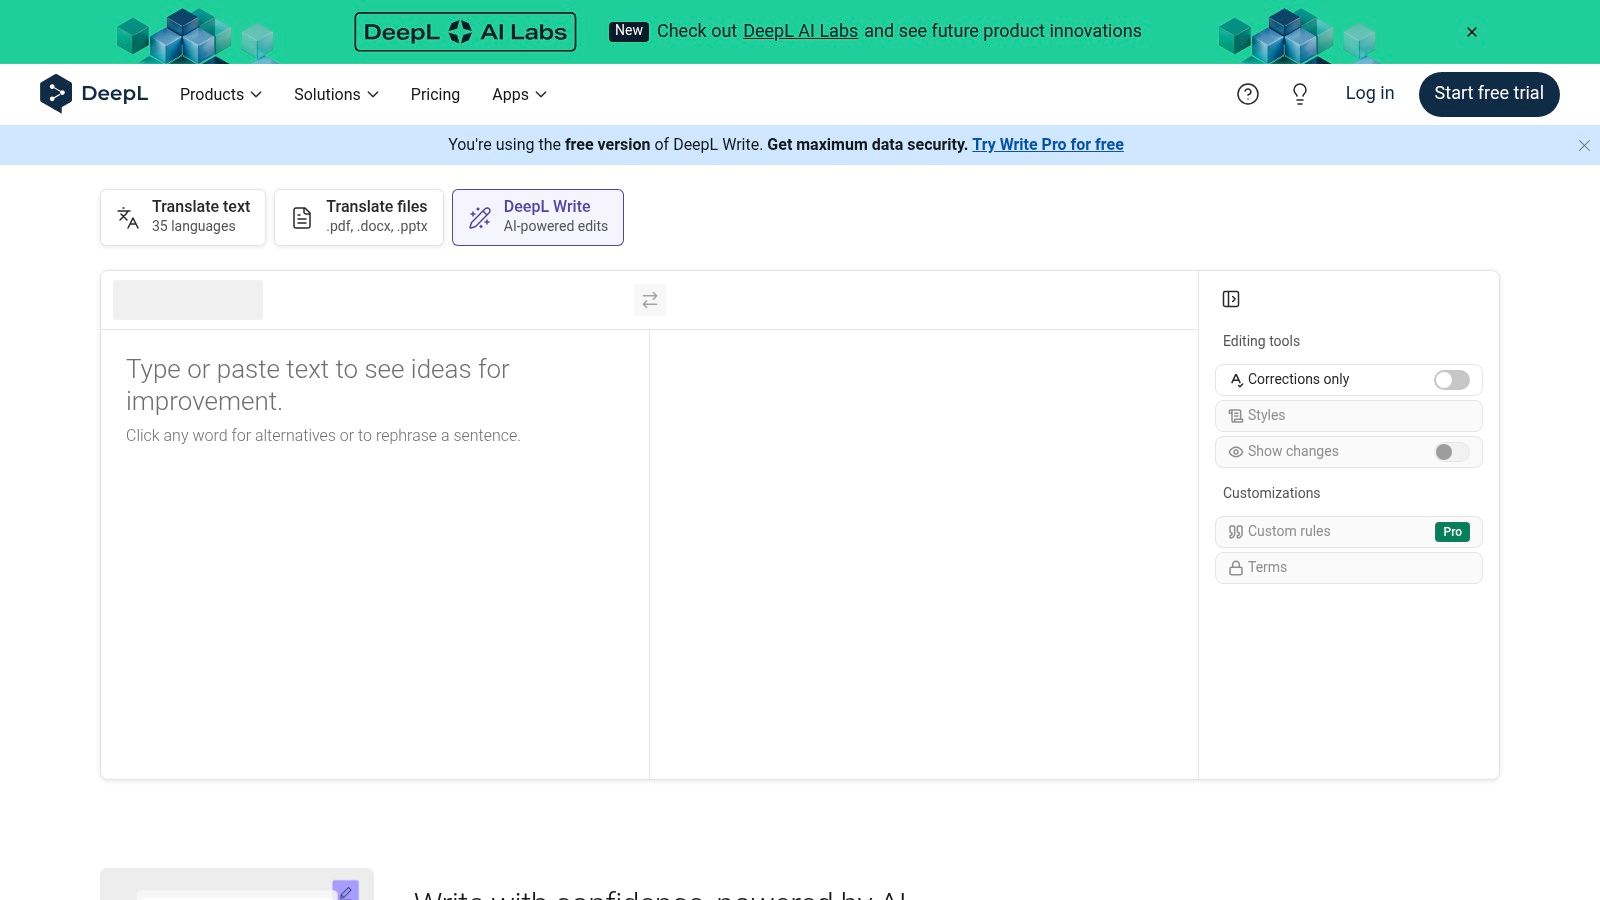Switch to the Translate files tab

[359, 217]
